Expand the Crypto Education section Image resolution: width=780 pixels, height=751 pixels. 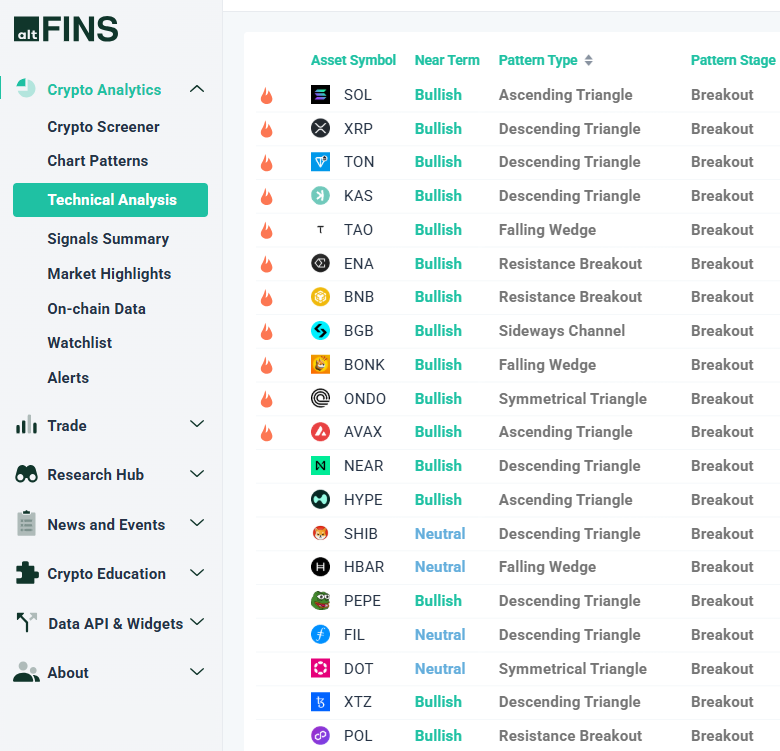197,574
